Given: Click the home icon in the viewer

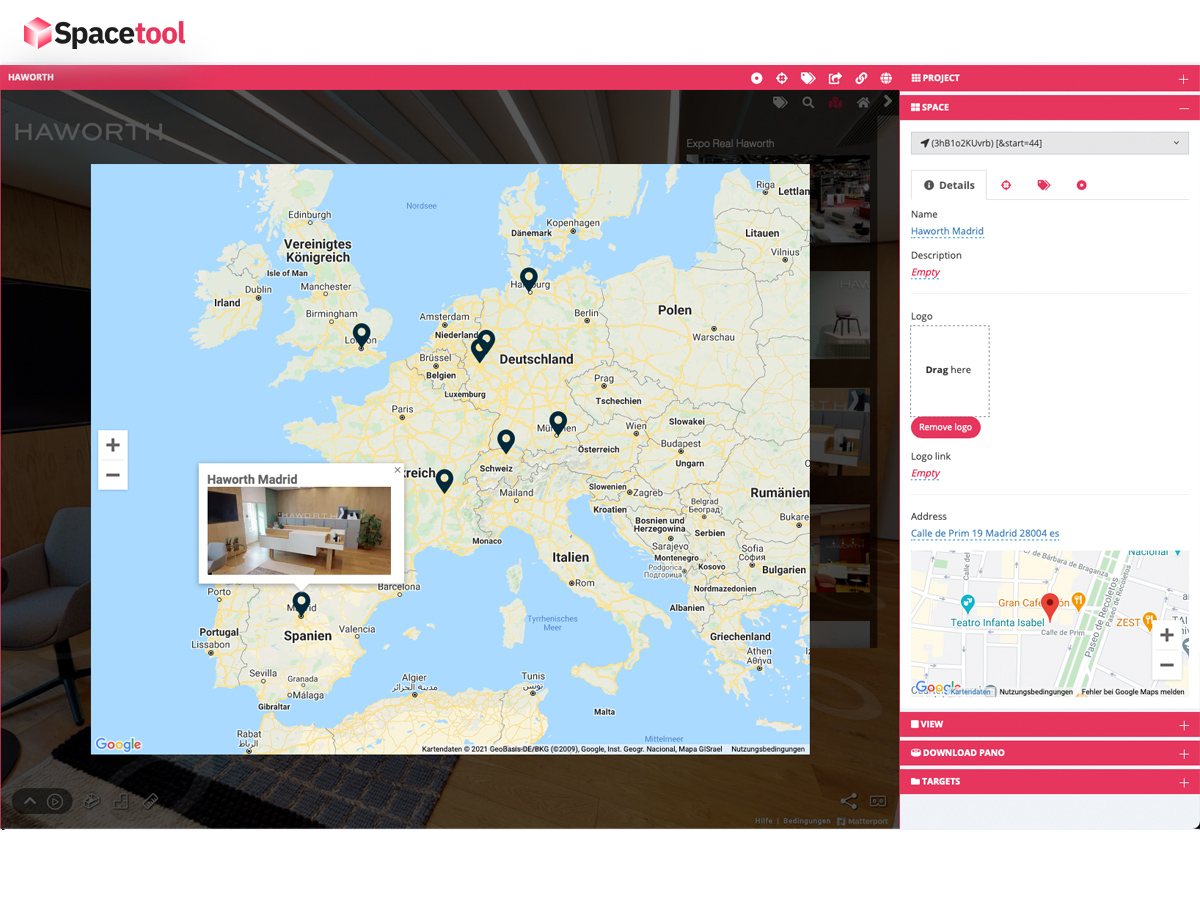Looking at the screenshot, I should point(863,102).
